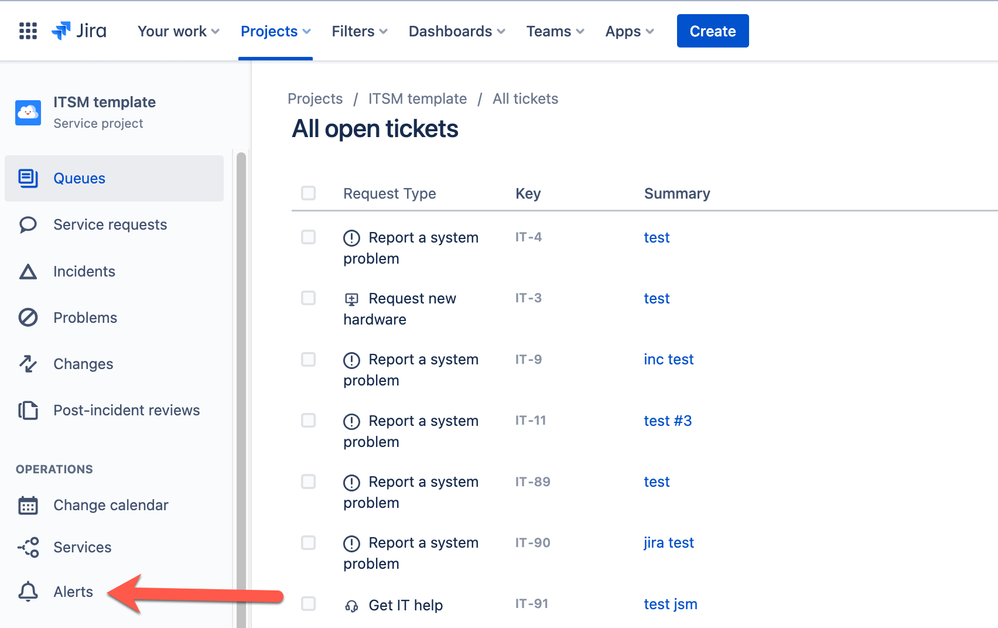The image size is (998, 628).
Task: Click the Change calendar icon
Action: pos(28,505)
